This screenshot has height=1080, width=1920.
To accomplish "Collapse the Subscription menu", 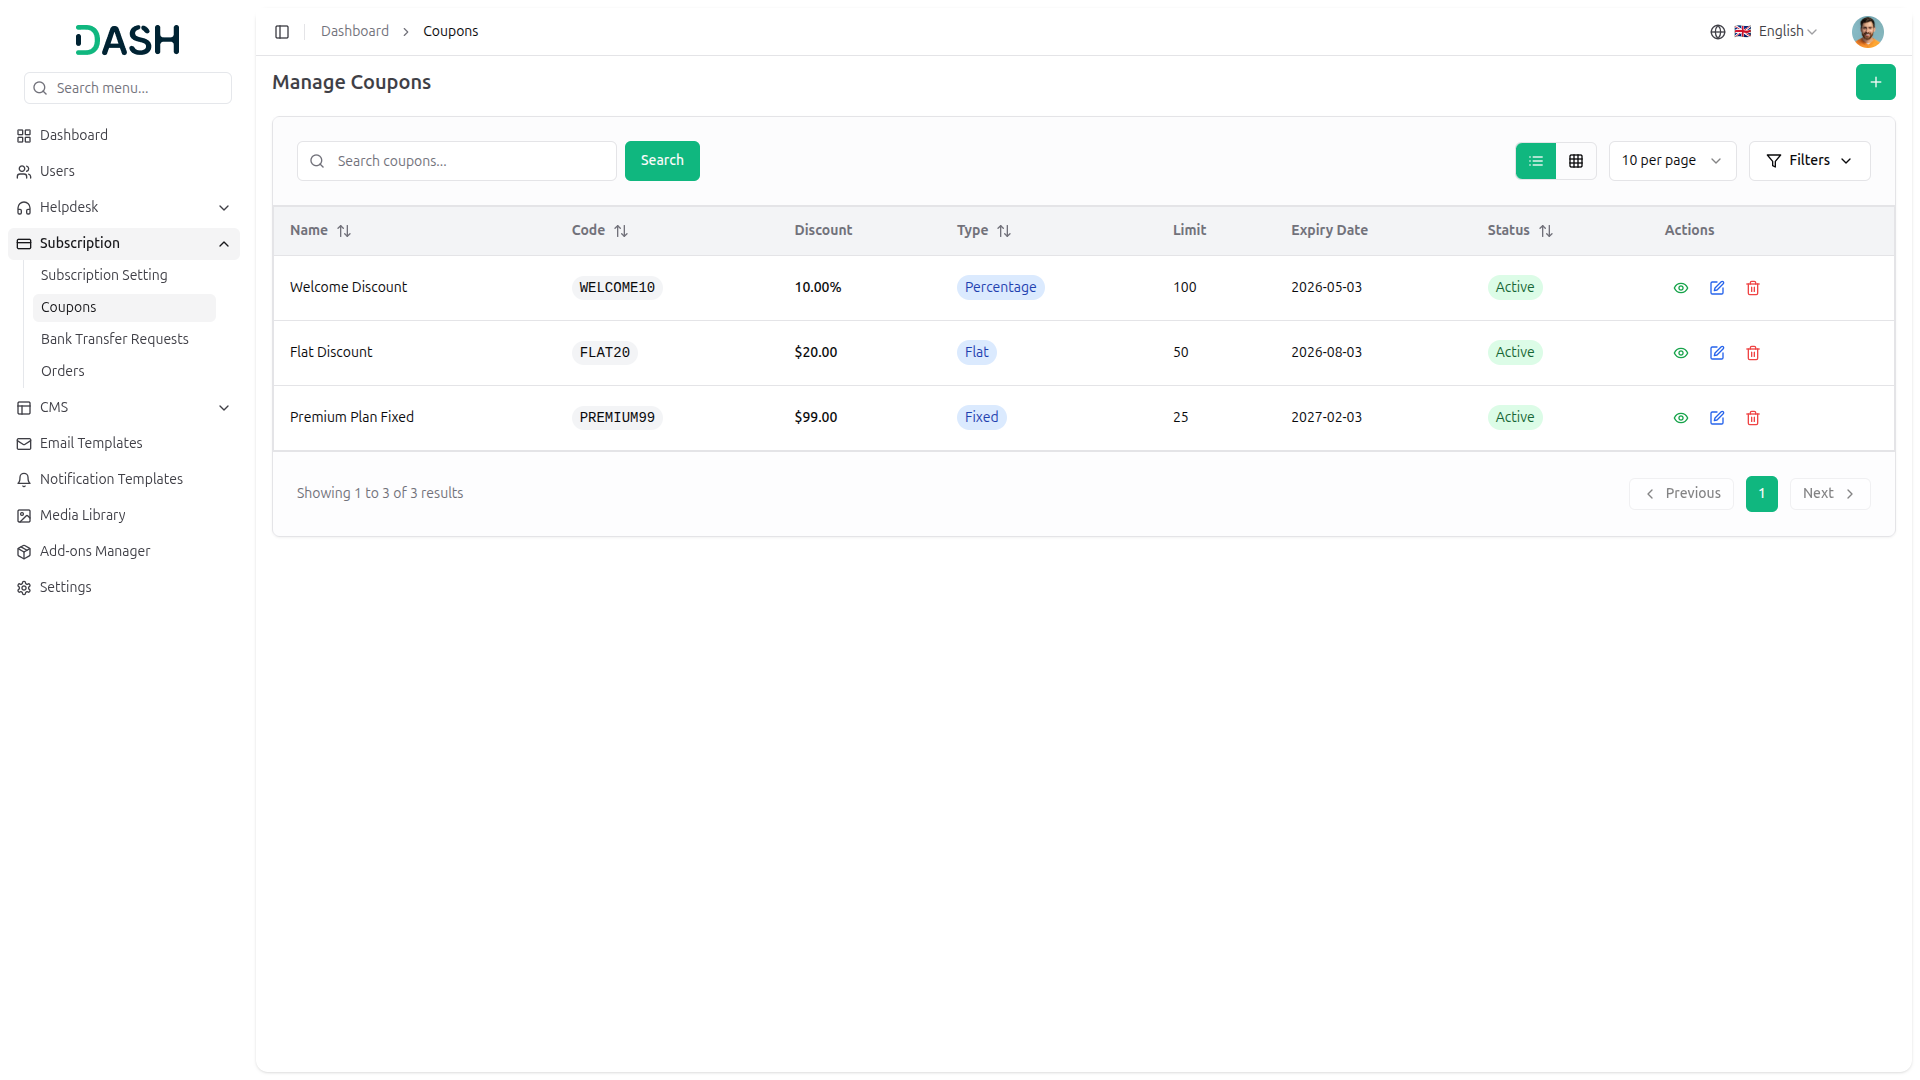I will pos(124,244).
